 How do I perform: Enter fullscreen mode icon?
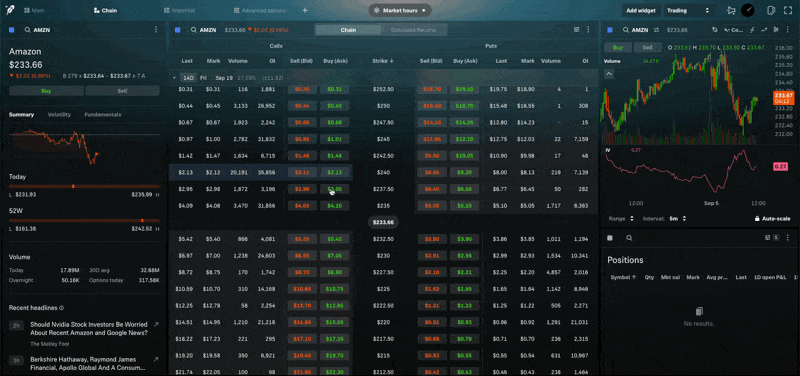[787, 10]
